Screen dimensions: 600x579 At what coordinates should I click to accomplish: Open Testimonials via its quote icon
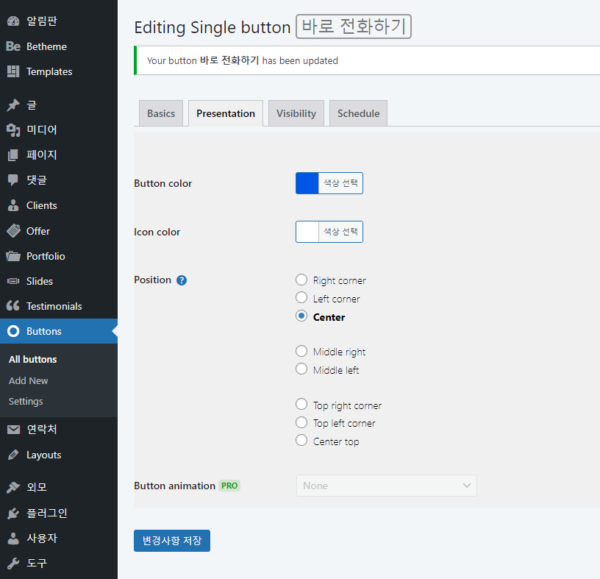point(13,306)
